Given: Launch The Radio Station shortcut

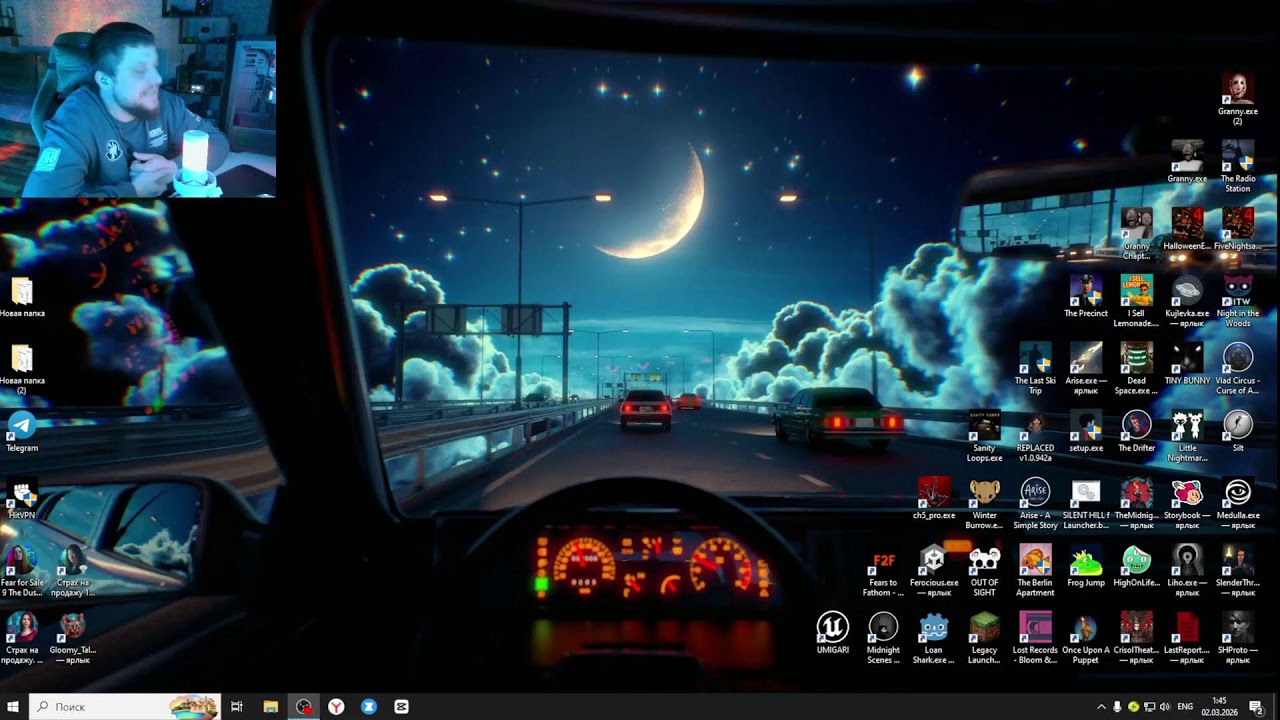Looking at the screenshot, I should click(x=1237, y=166).
